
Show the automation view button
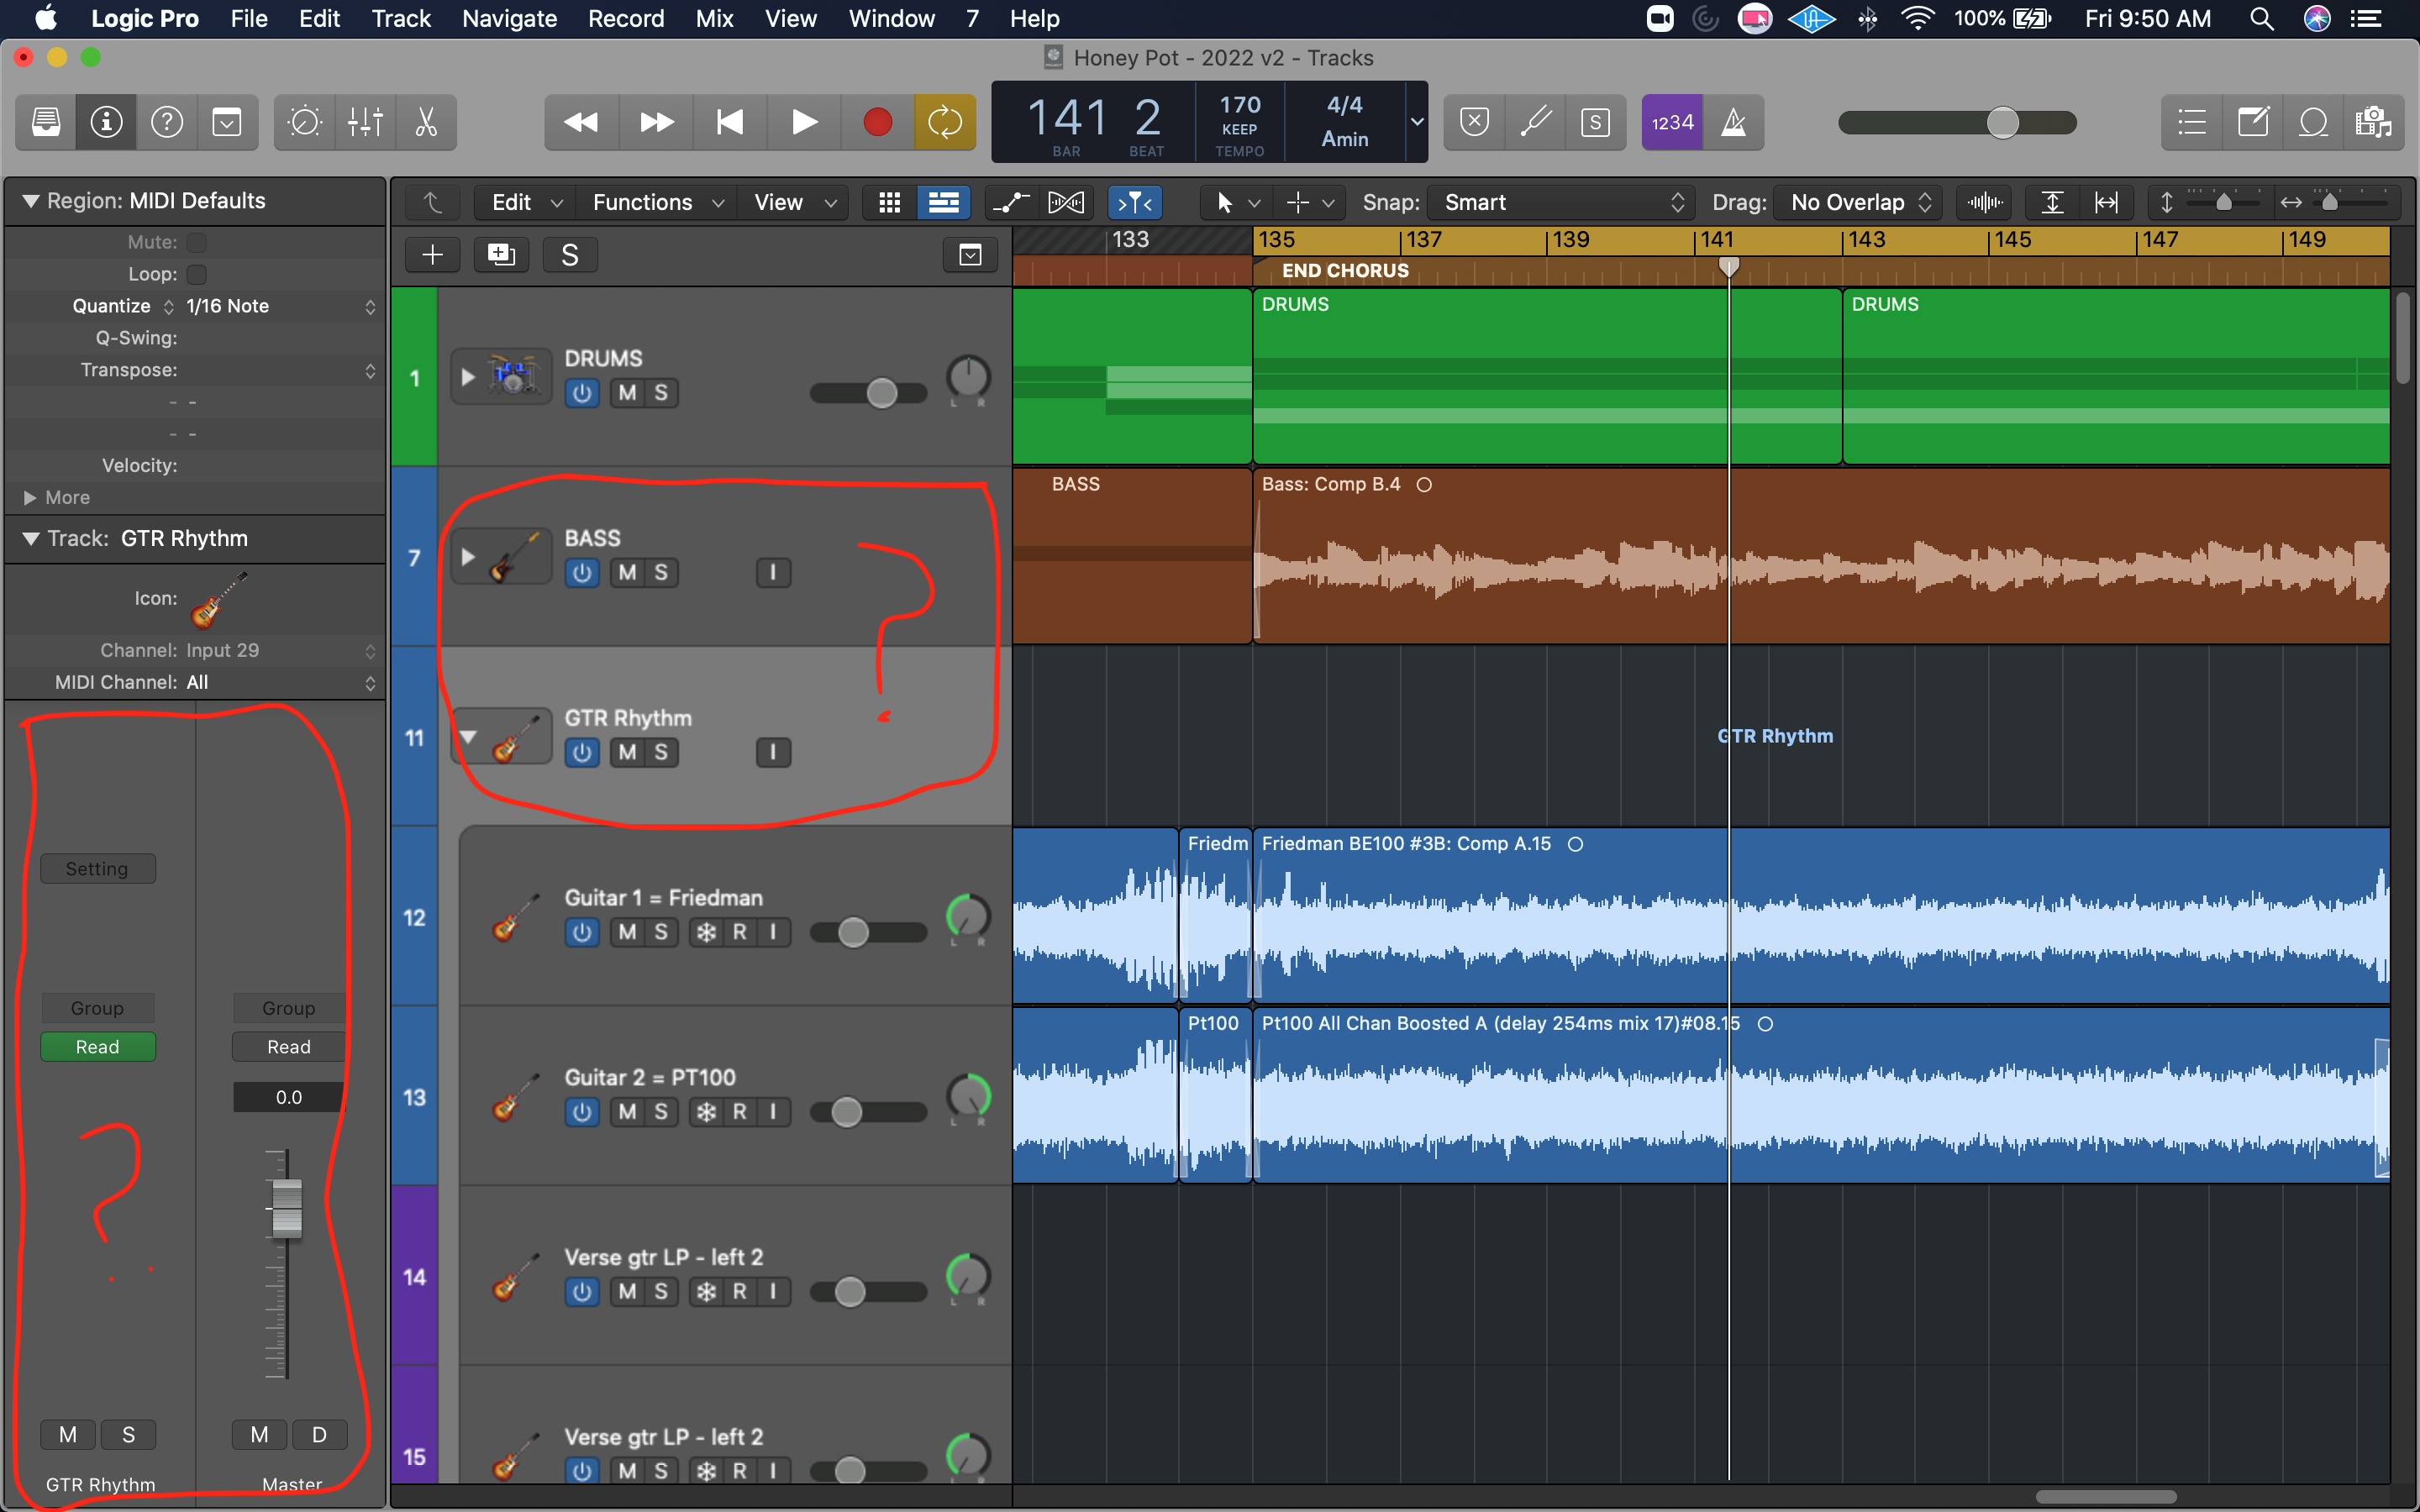pos(1010,203)
